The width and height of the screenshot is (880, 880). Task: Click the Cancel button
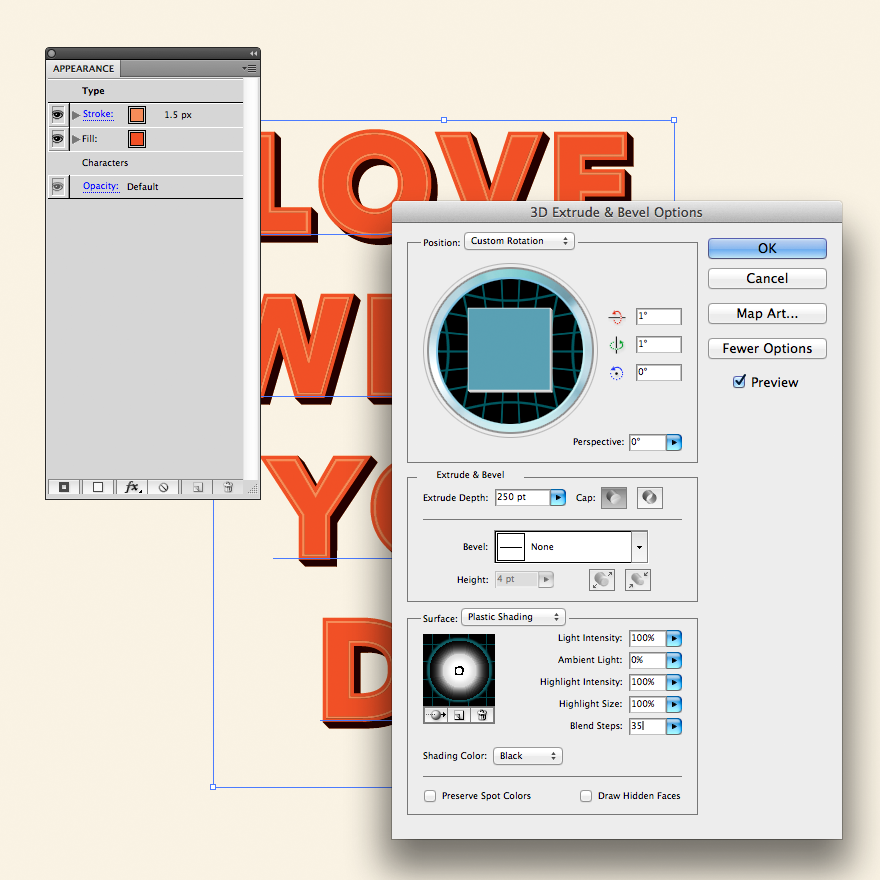point(767,278)
